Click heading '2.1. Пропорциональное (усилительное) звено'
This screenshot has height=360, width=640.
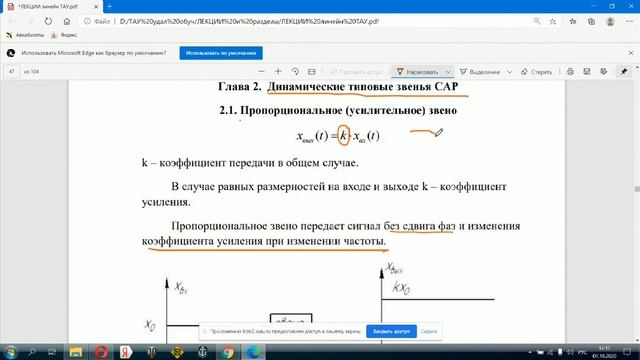pyautogui.click(x=338, y=110)
